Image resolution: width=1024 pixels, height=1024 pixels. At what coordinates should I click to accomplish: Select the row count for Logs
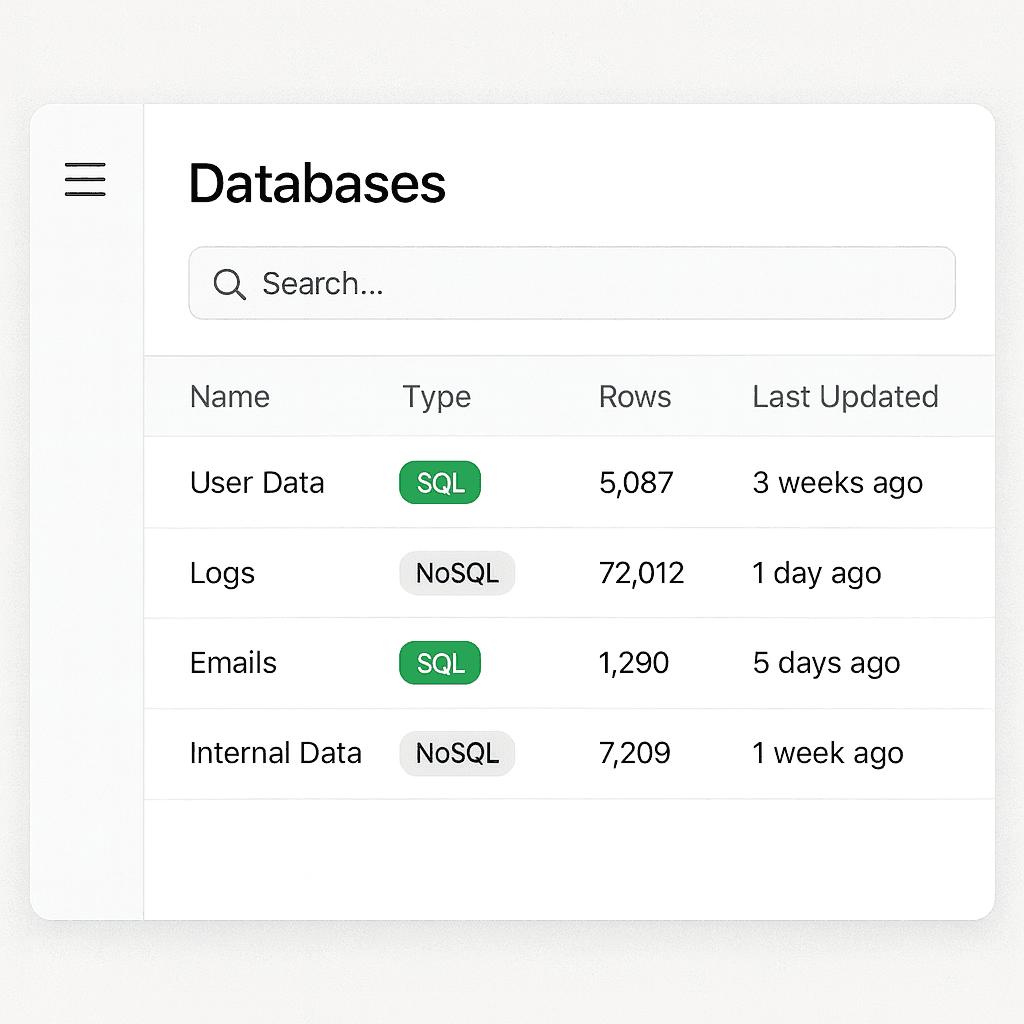click(x=641, y=573)
